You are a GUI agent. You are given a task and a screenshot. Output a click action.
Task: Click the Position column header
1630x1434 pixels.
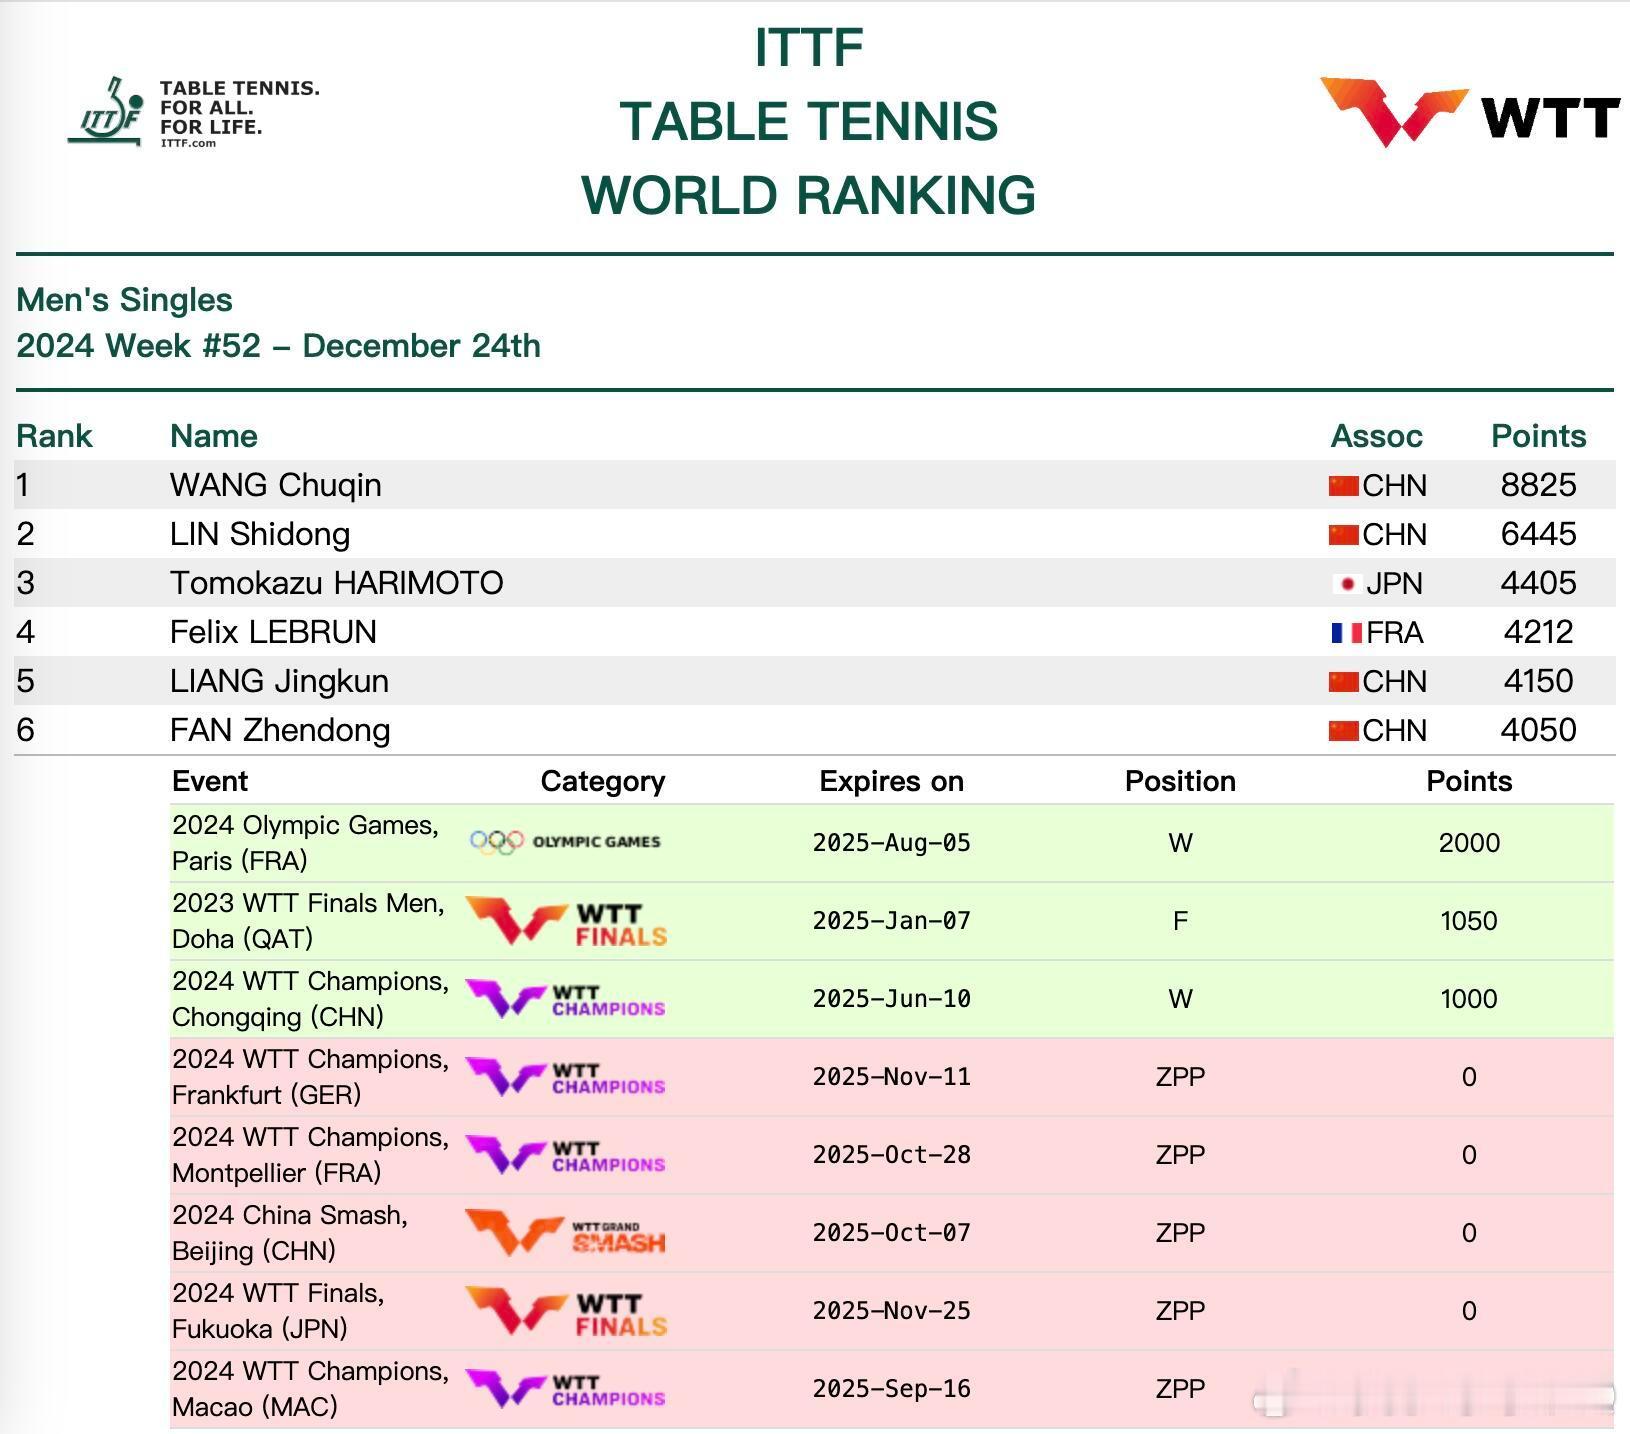point(1180,781)
